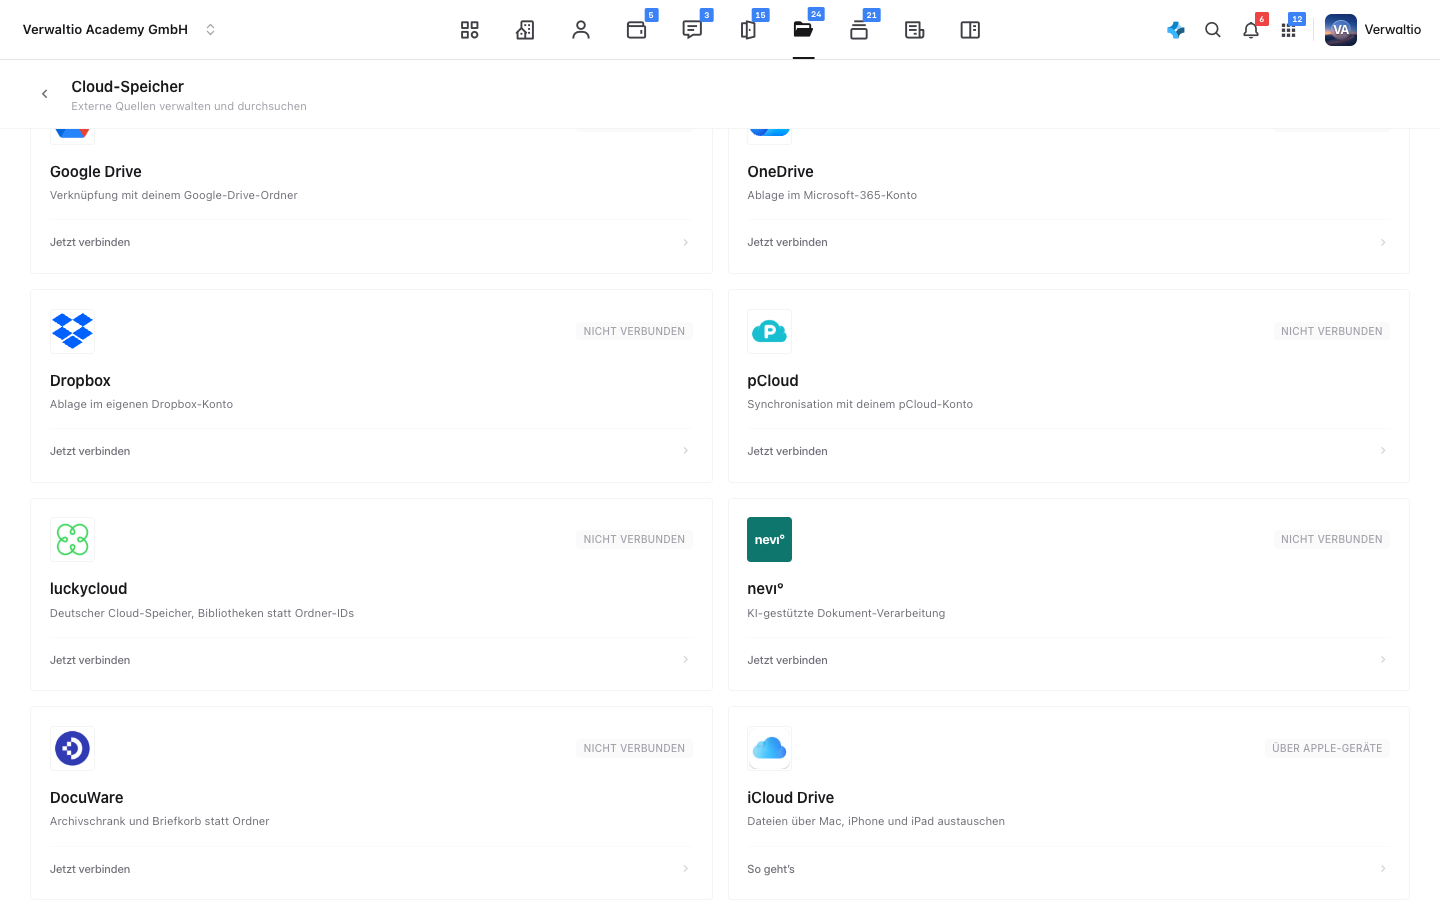Click 'Jetzt verbinden' for nevi°
Viewport: 1440px width, 900px height.
787,660
